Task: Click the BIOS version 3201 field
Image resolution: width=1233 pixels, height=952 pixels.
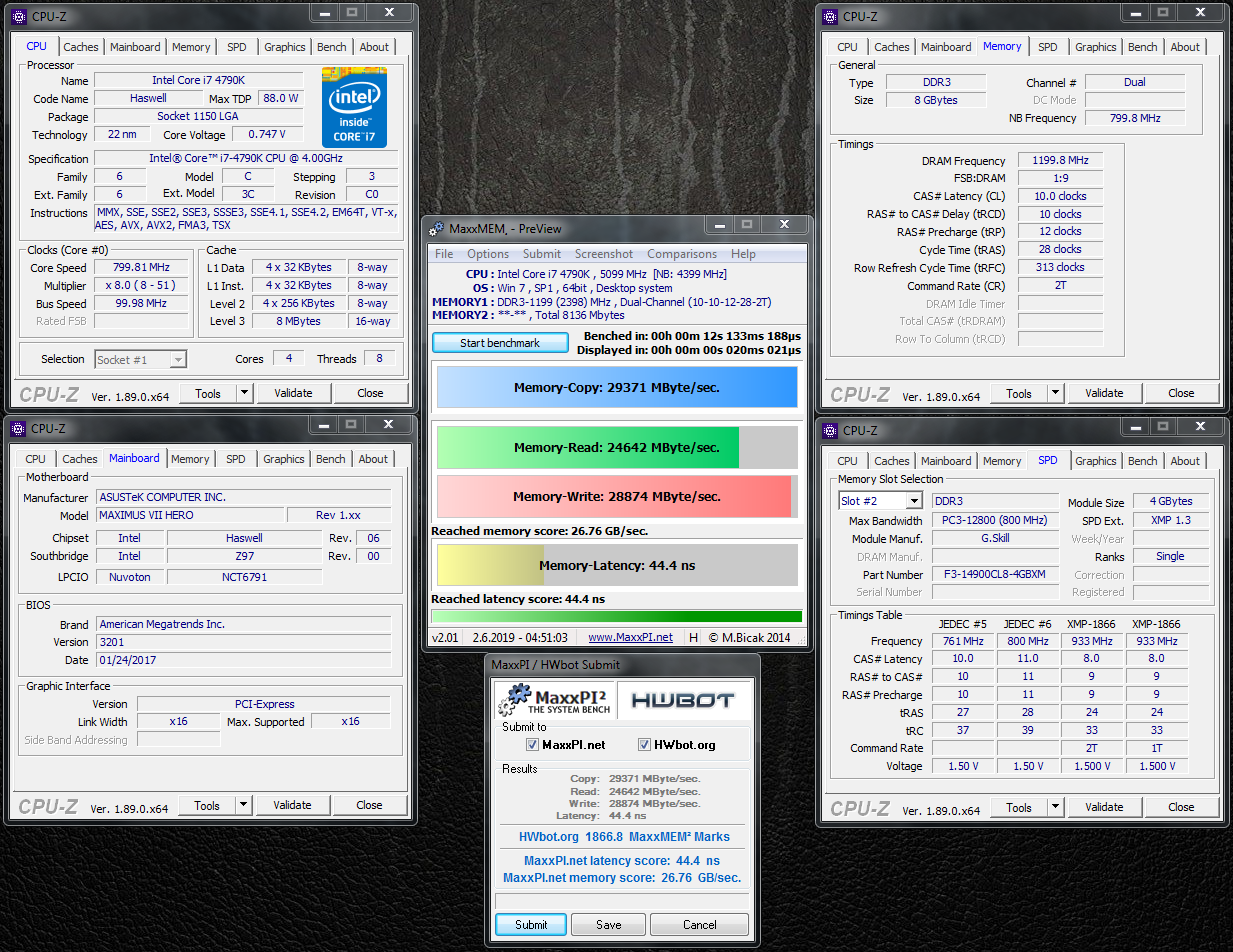Action: pos(243,642)
